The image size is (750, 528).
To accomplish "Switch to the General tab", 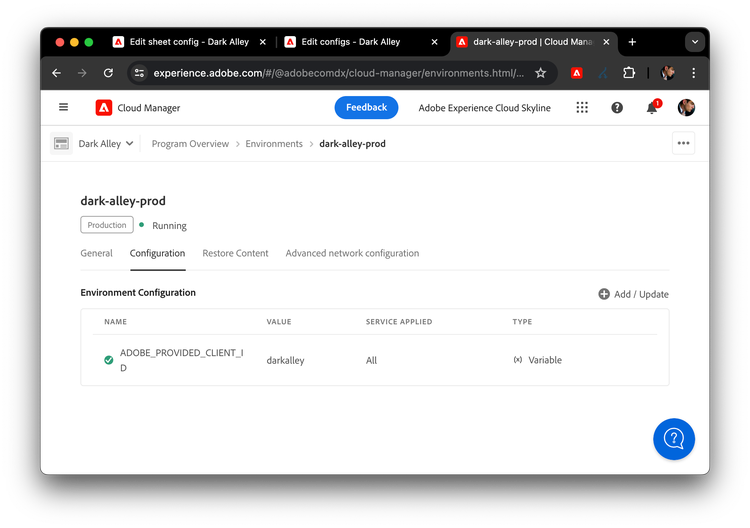I will 96,253.
